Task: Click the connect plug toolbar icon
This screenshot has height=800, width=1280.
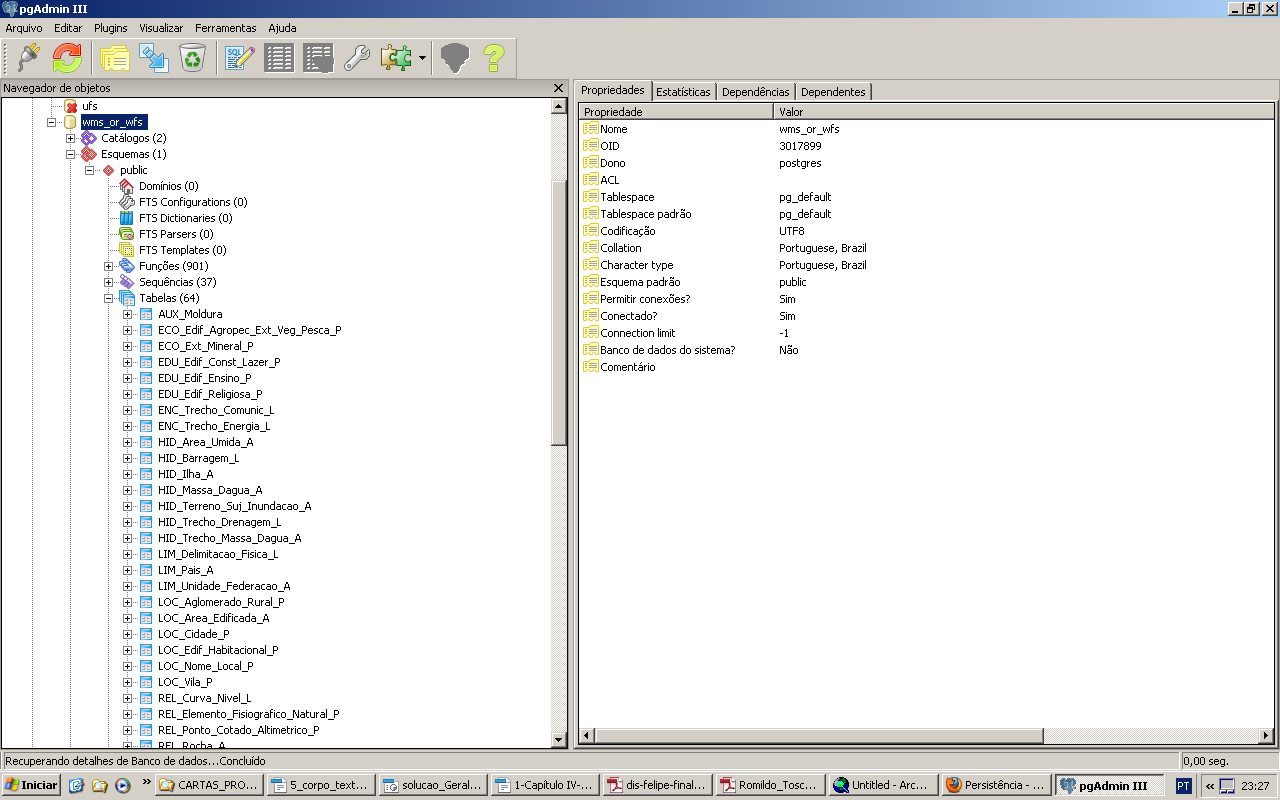Action: coord(29,58)
